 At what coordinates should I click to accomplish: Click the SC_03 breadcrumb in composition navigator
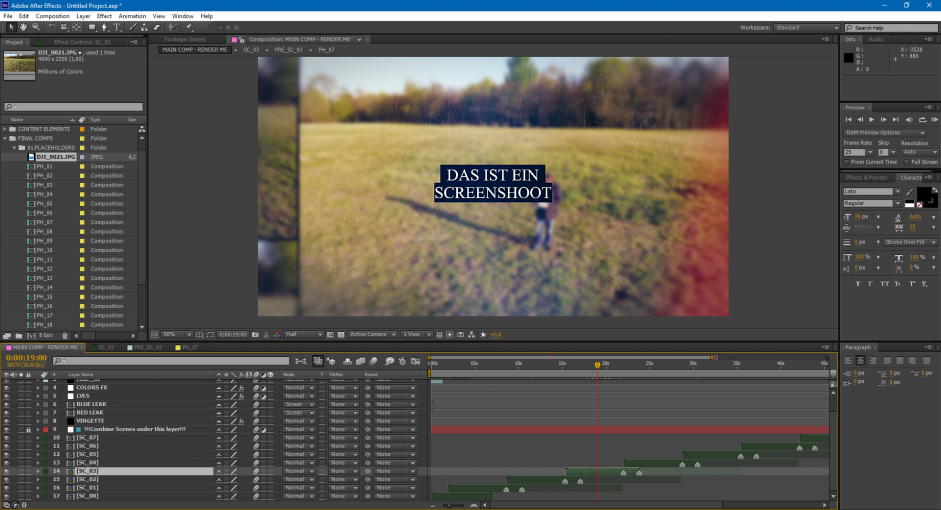(251, 49)
